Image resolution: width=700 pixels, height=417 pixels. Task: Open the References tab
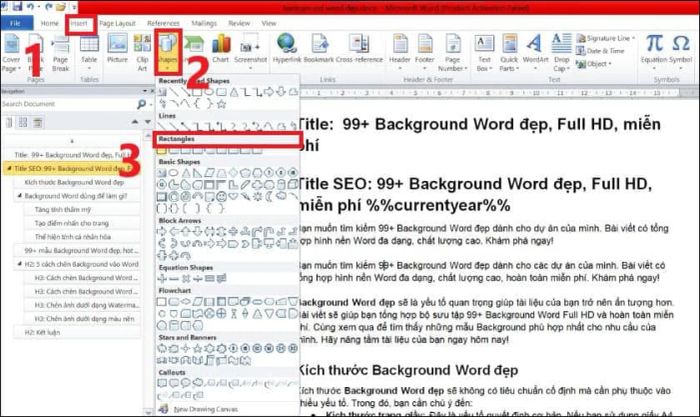(x=163, y=23)
